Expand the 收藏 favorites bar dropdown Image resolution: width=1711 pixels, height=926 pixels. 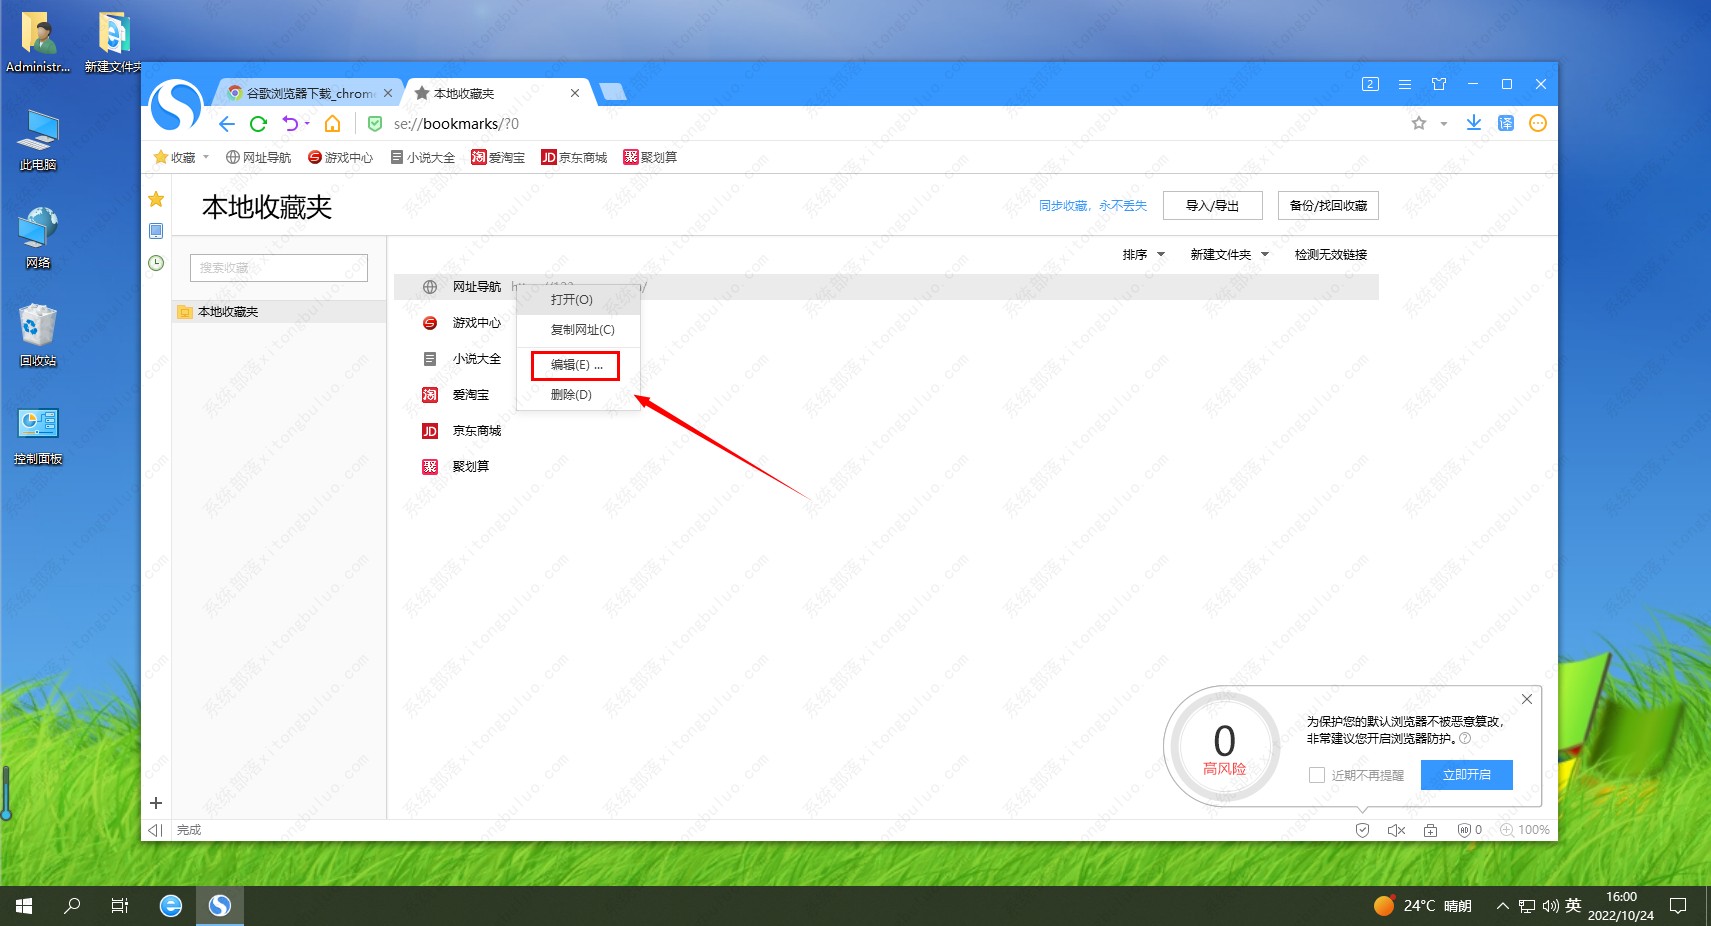pyautogui.click(x=206, y=157)
